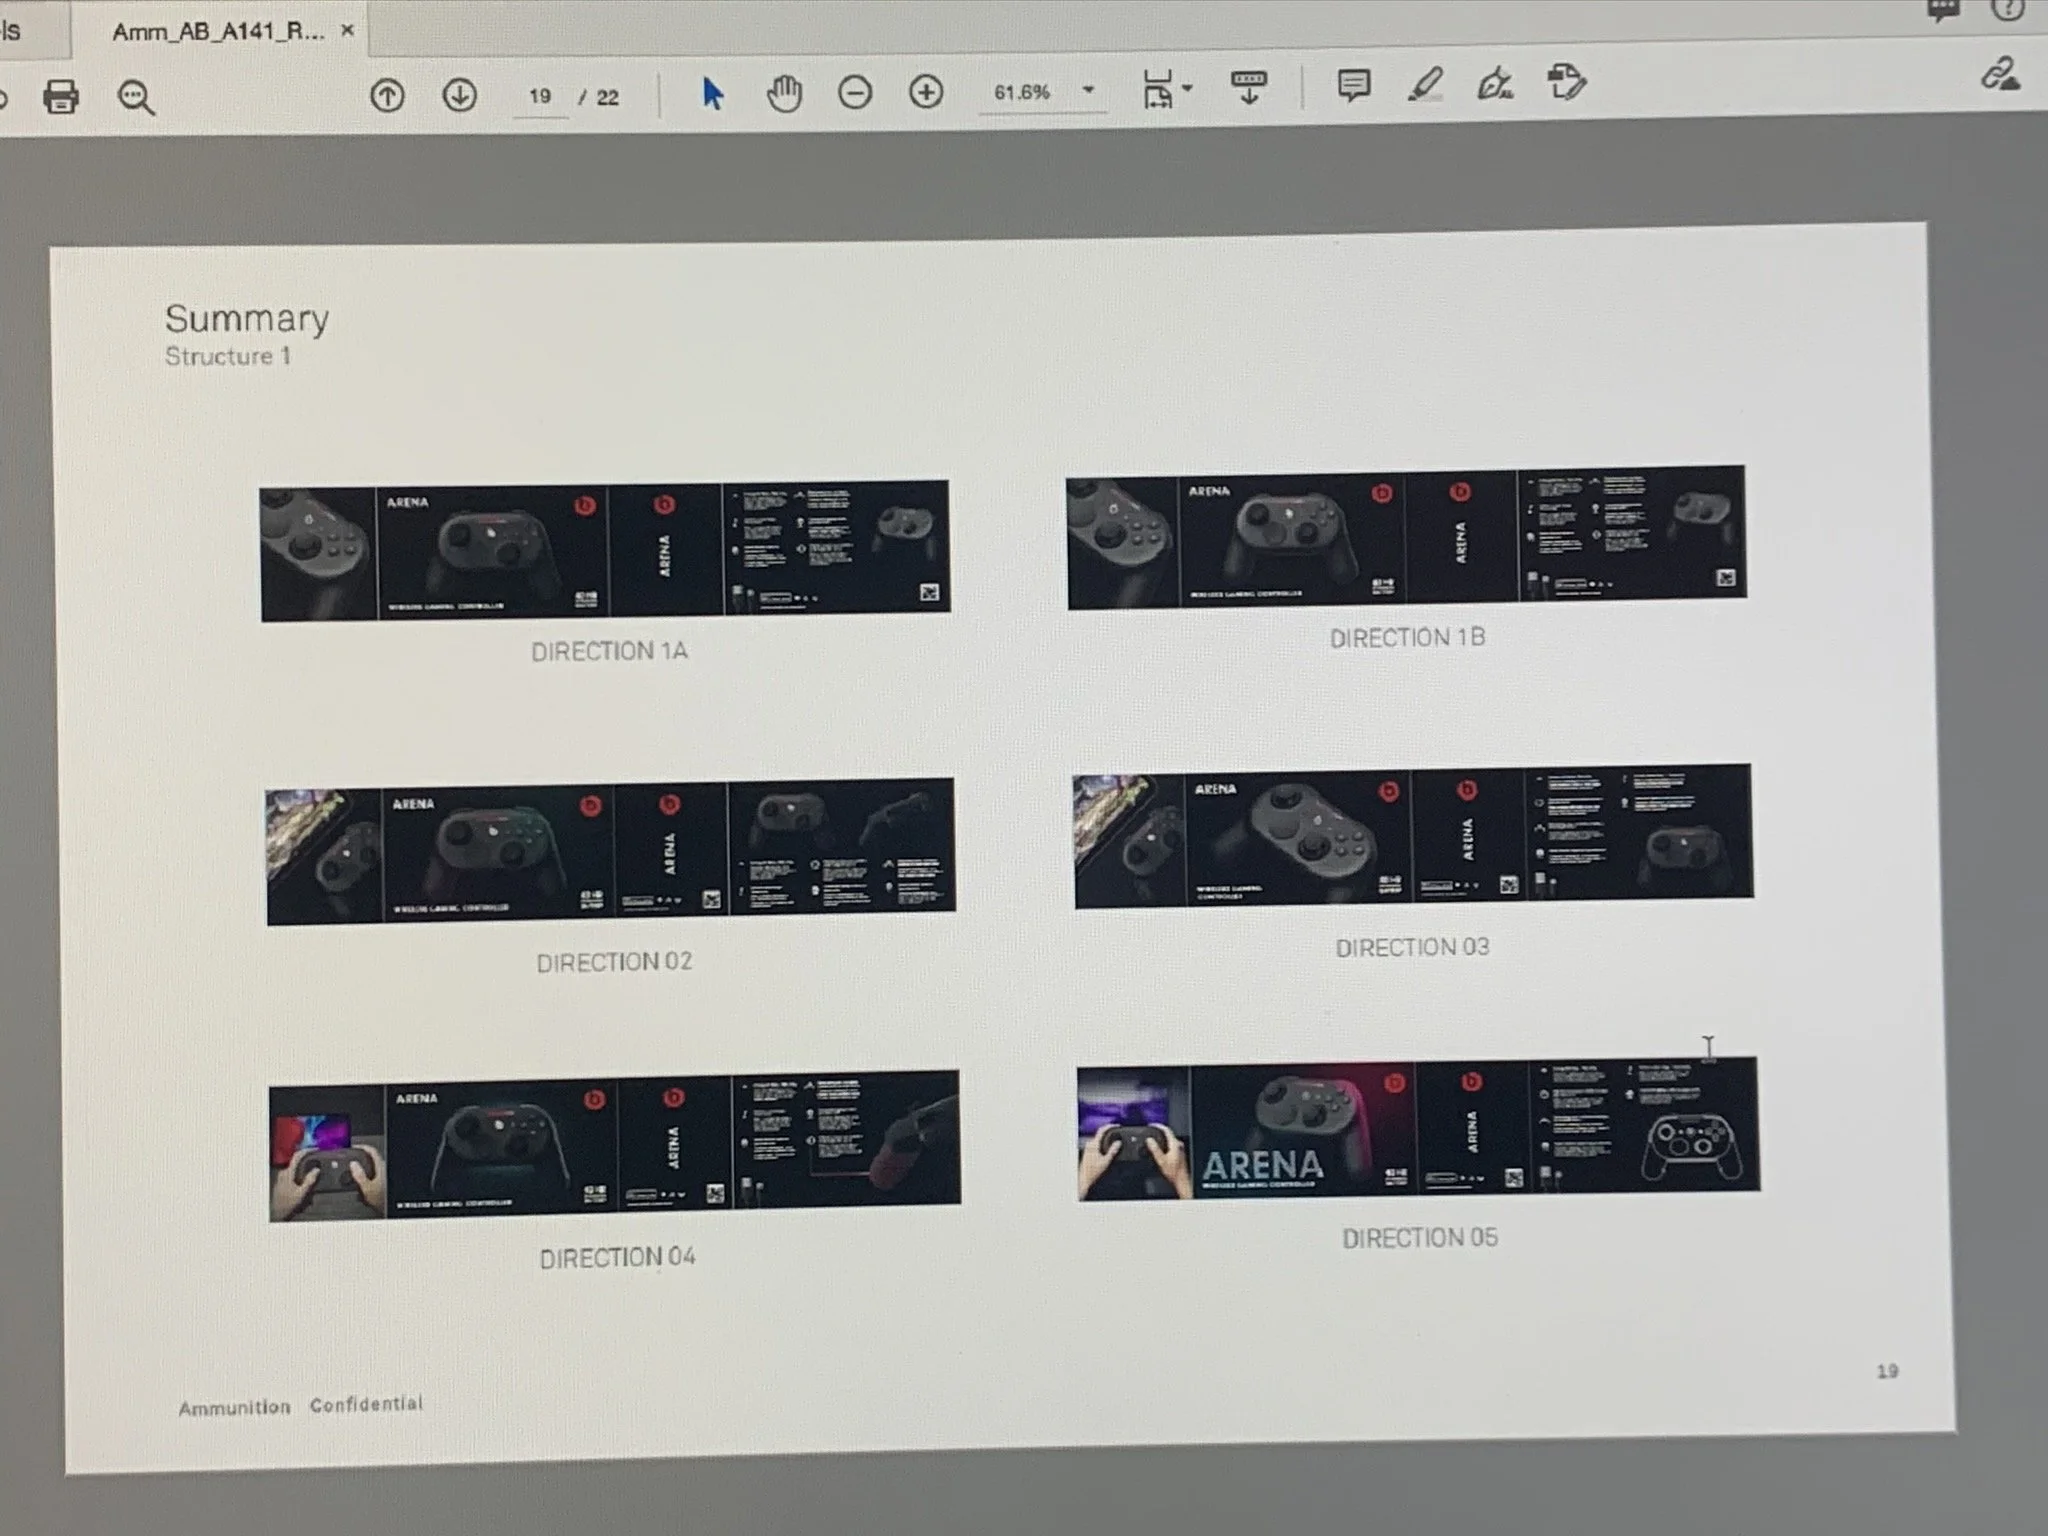Click the print icon
The width and height of the screenshot is (2048, 1536).
coord(60,97)
